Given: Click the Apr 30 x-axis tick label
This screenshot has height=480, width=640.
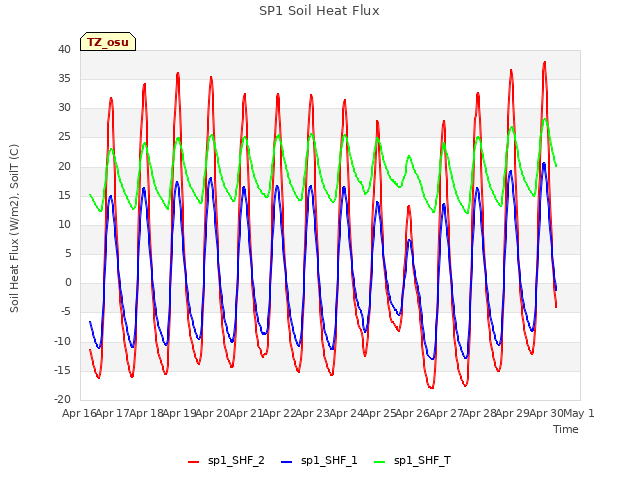Looking at the screenshot, I should pos(547,413).
